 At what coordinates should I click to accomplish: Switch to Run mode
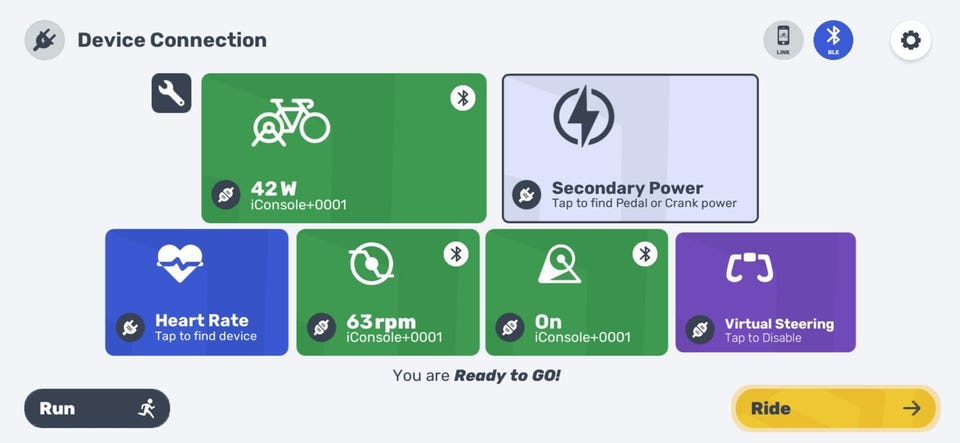coord(97,408)
